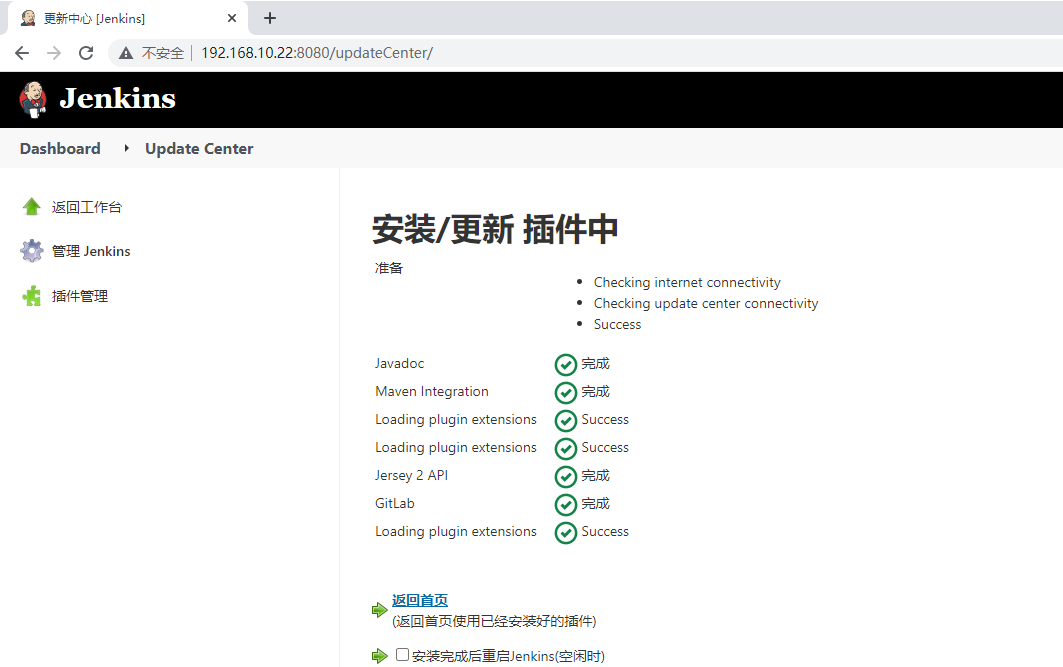Viewport: 1063px width, 667px height.
Task: Click the 安装/更新 插件中 heading
Action: pos(495,229)
